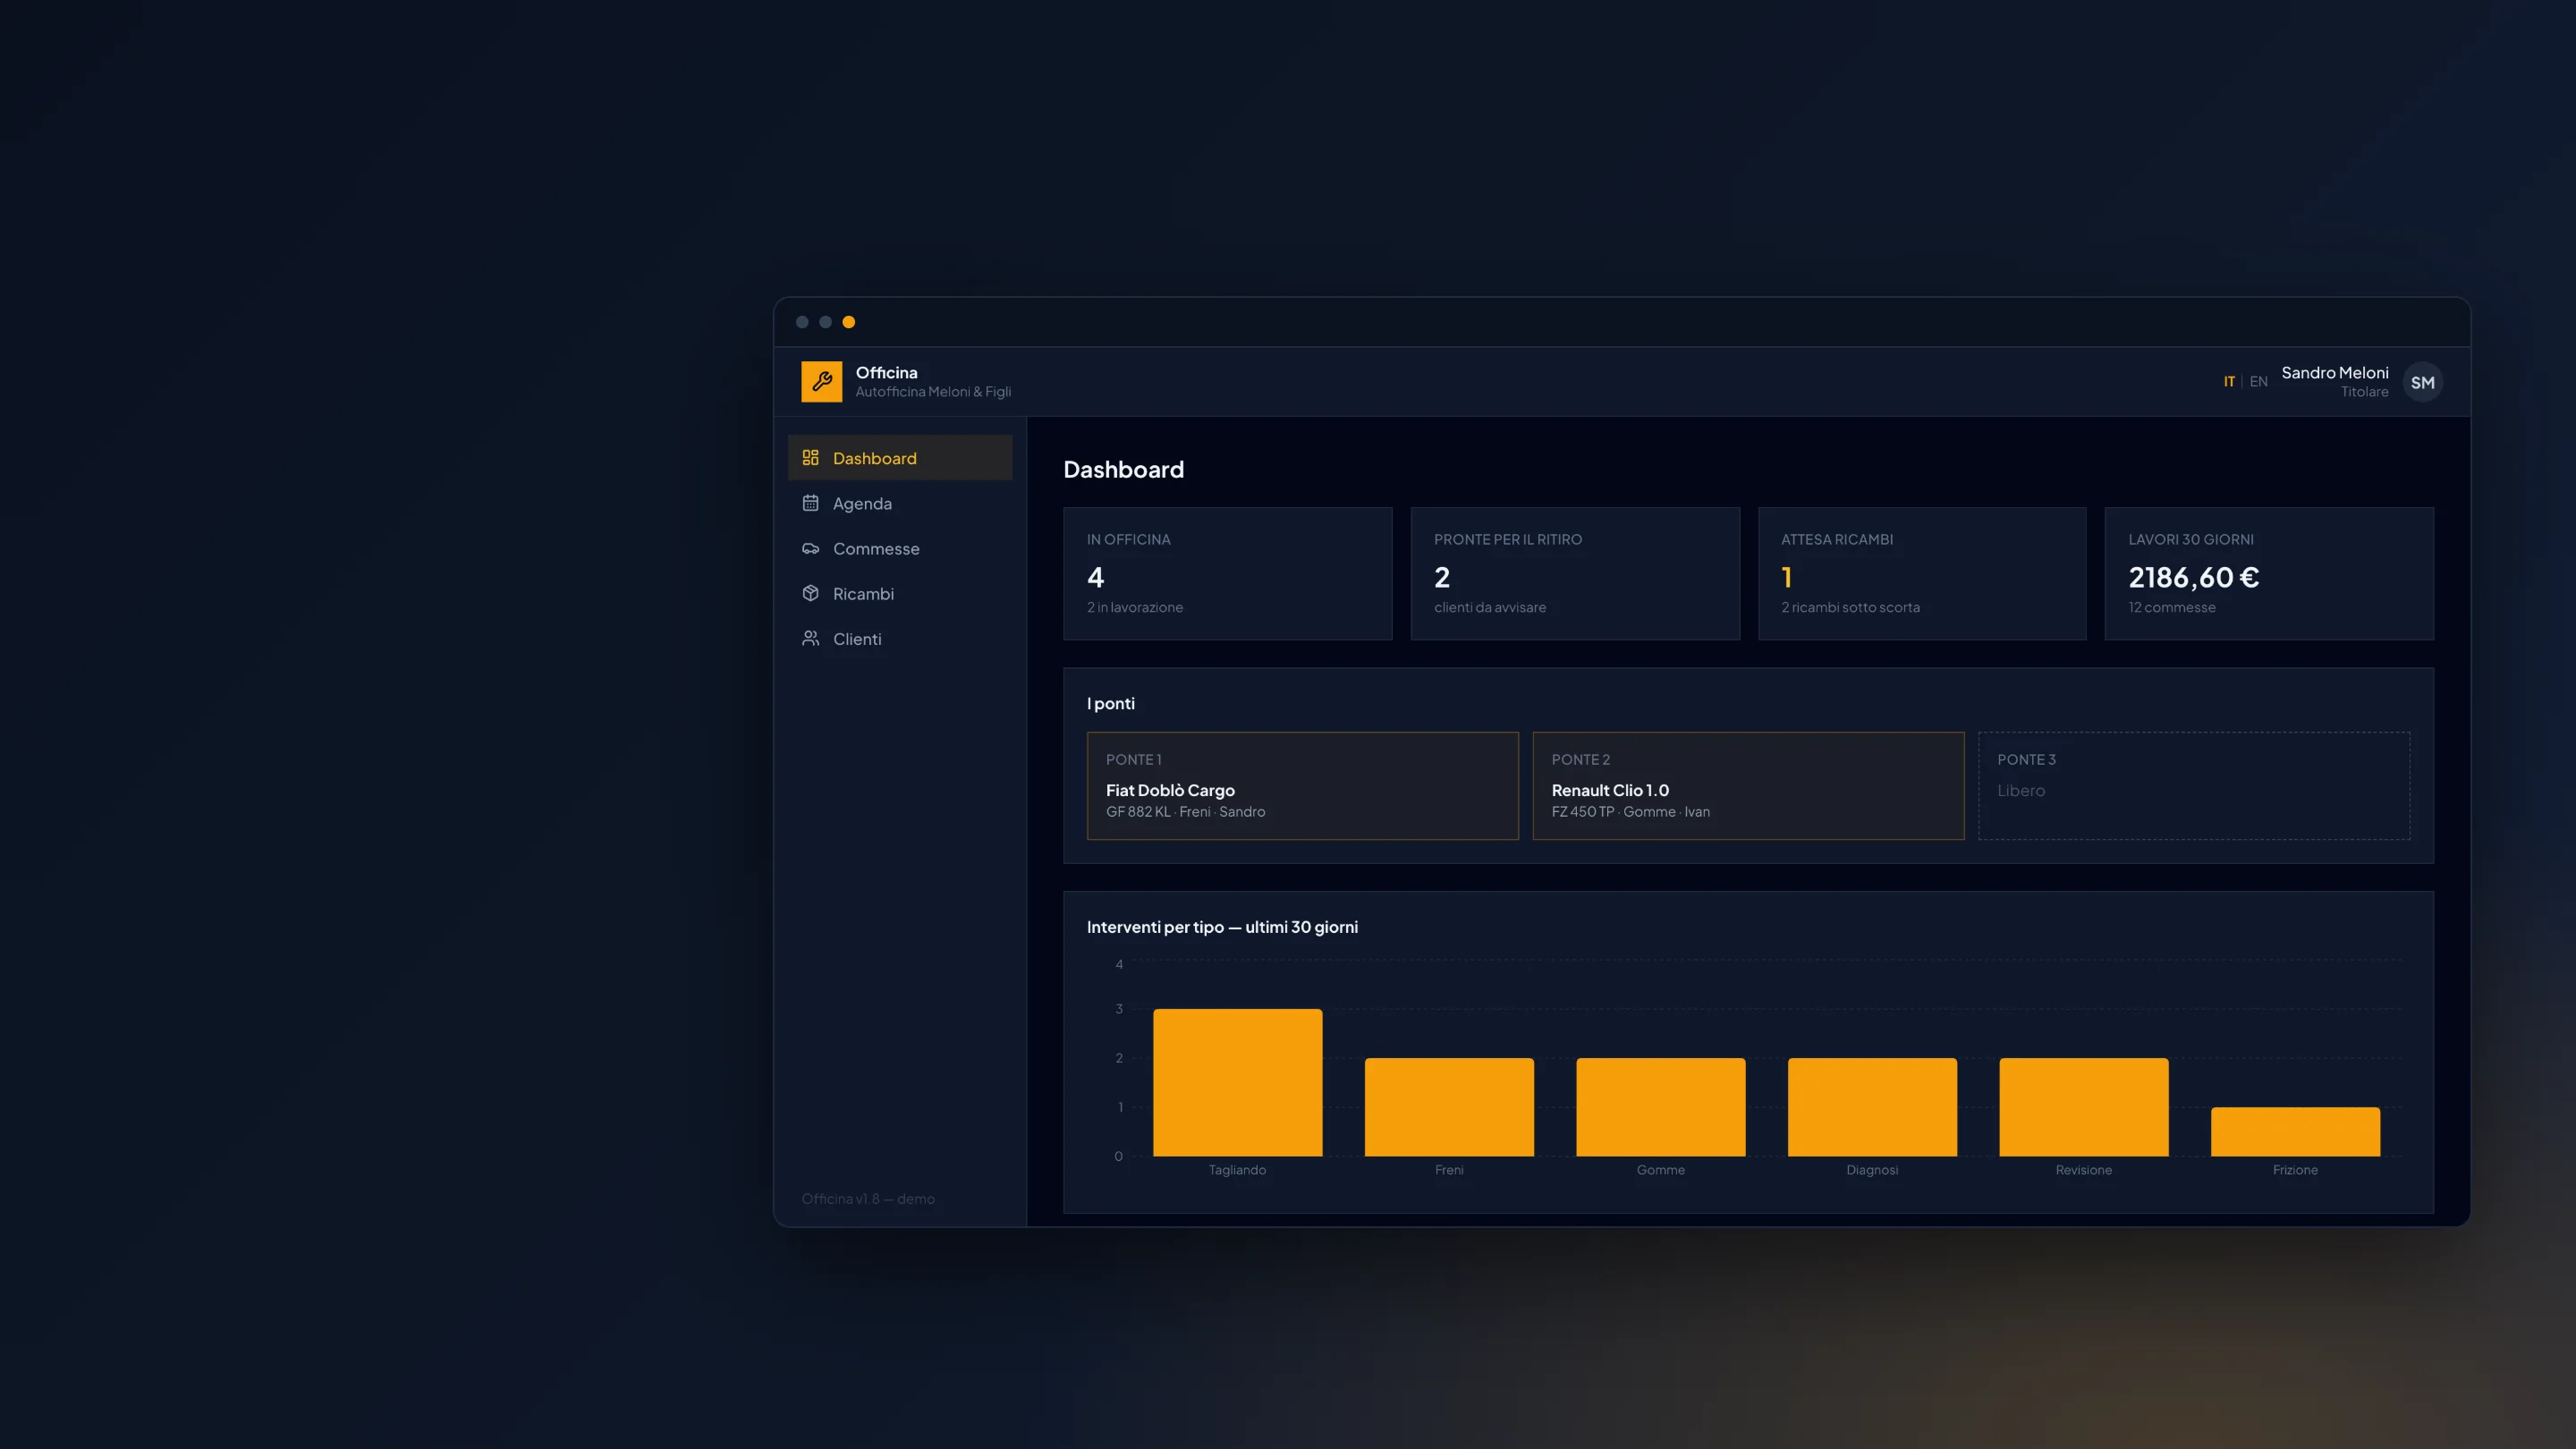The height and width of the screenshot is (1449, 2576).
Task: Open the Commesse section
Action: click(x=900, y=548)
